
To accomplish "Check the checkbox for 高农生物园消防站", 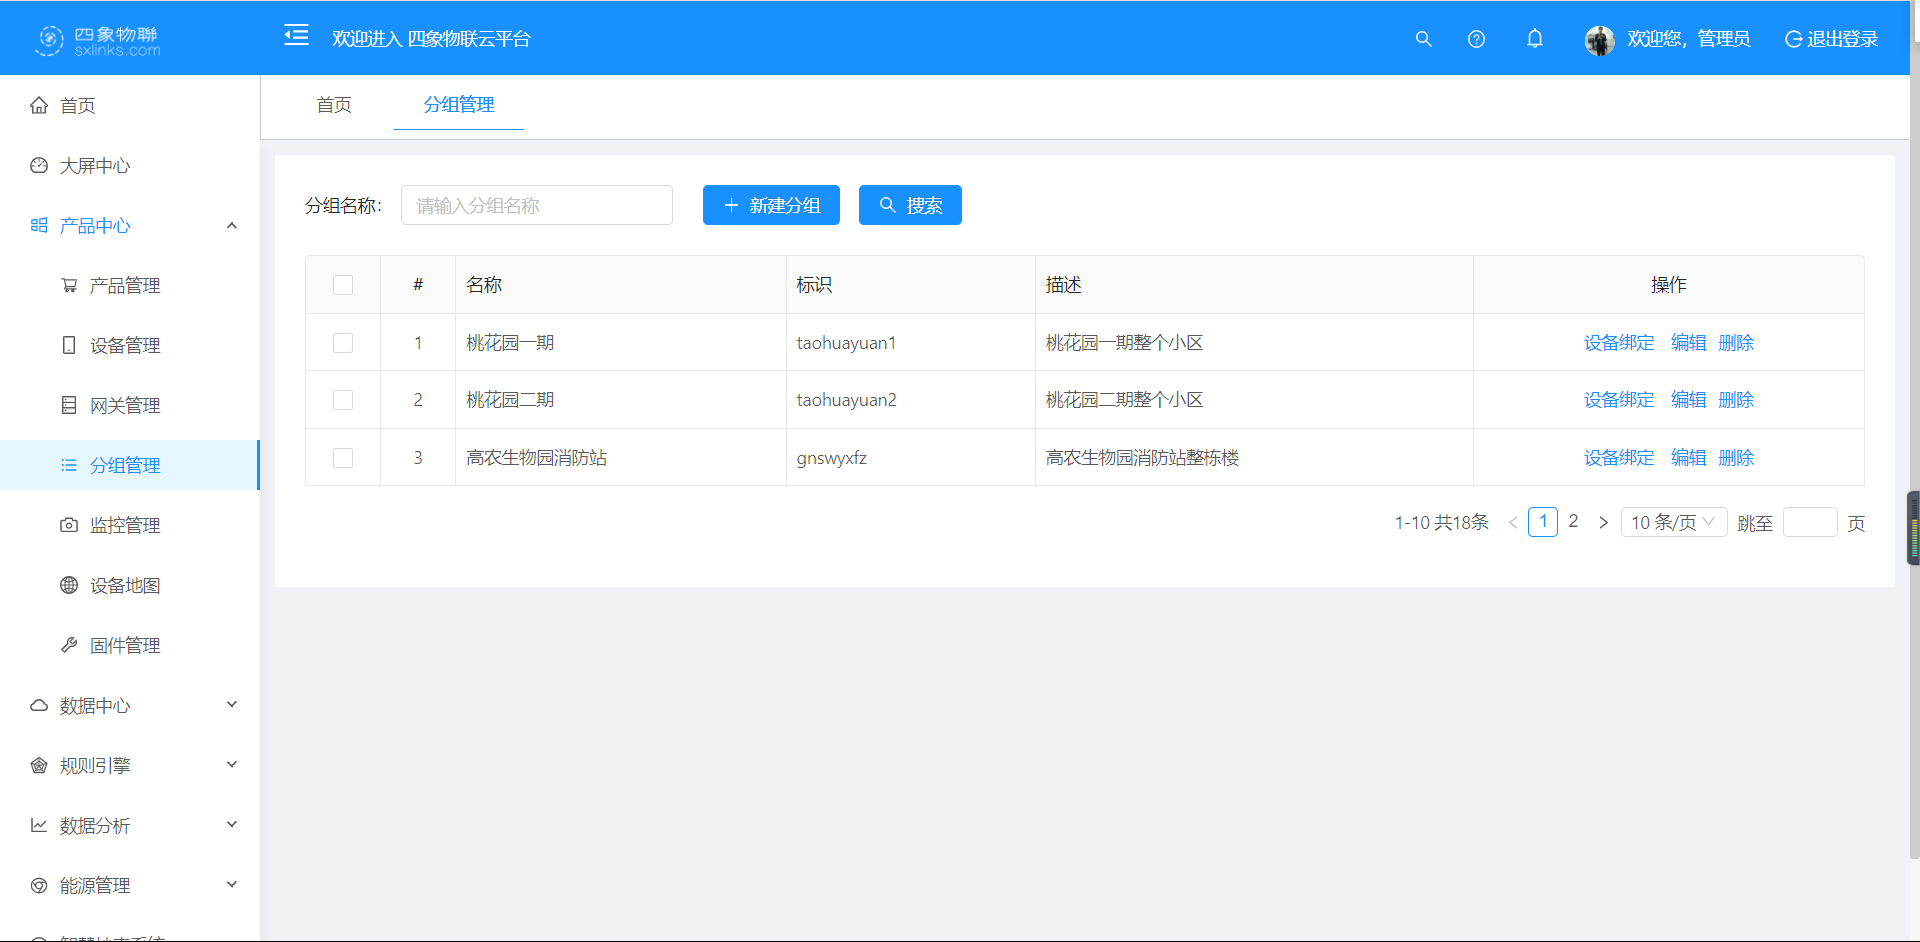I will [343, 457].
